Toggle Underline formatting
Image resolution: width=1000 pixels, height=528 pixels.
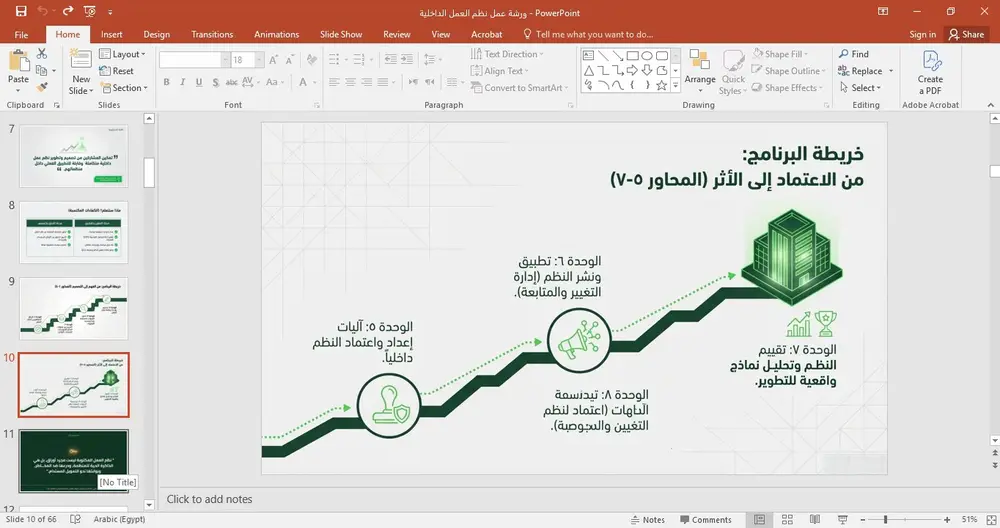pyautogui.click(x=199, y=82)
